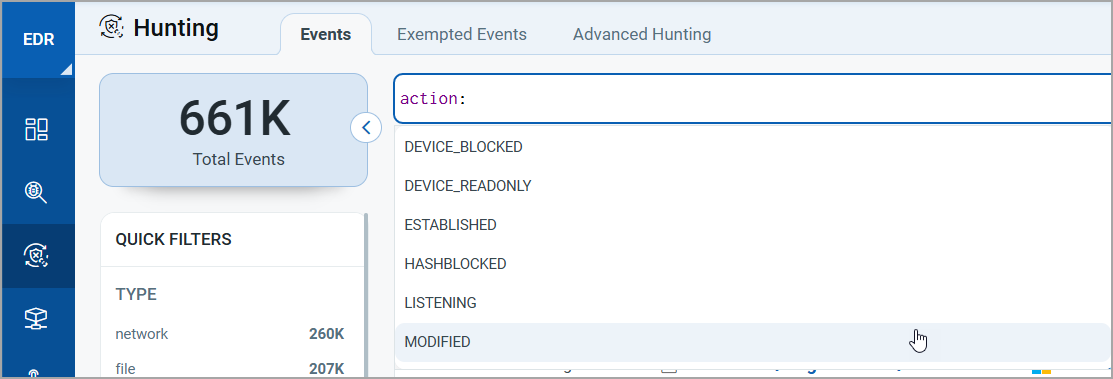
Task: Expand the EDR module switcher
Action: click(x=38, y=40)
